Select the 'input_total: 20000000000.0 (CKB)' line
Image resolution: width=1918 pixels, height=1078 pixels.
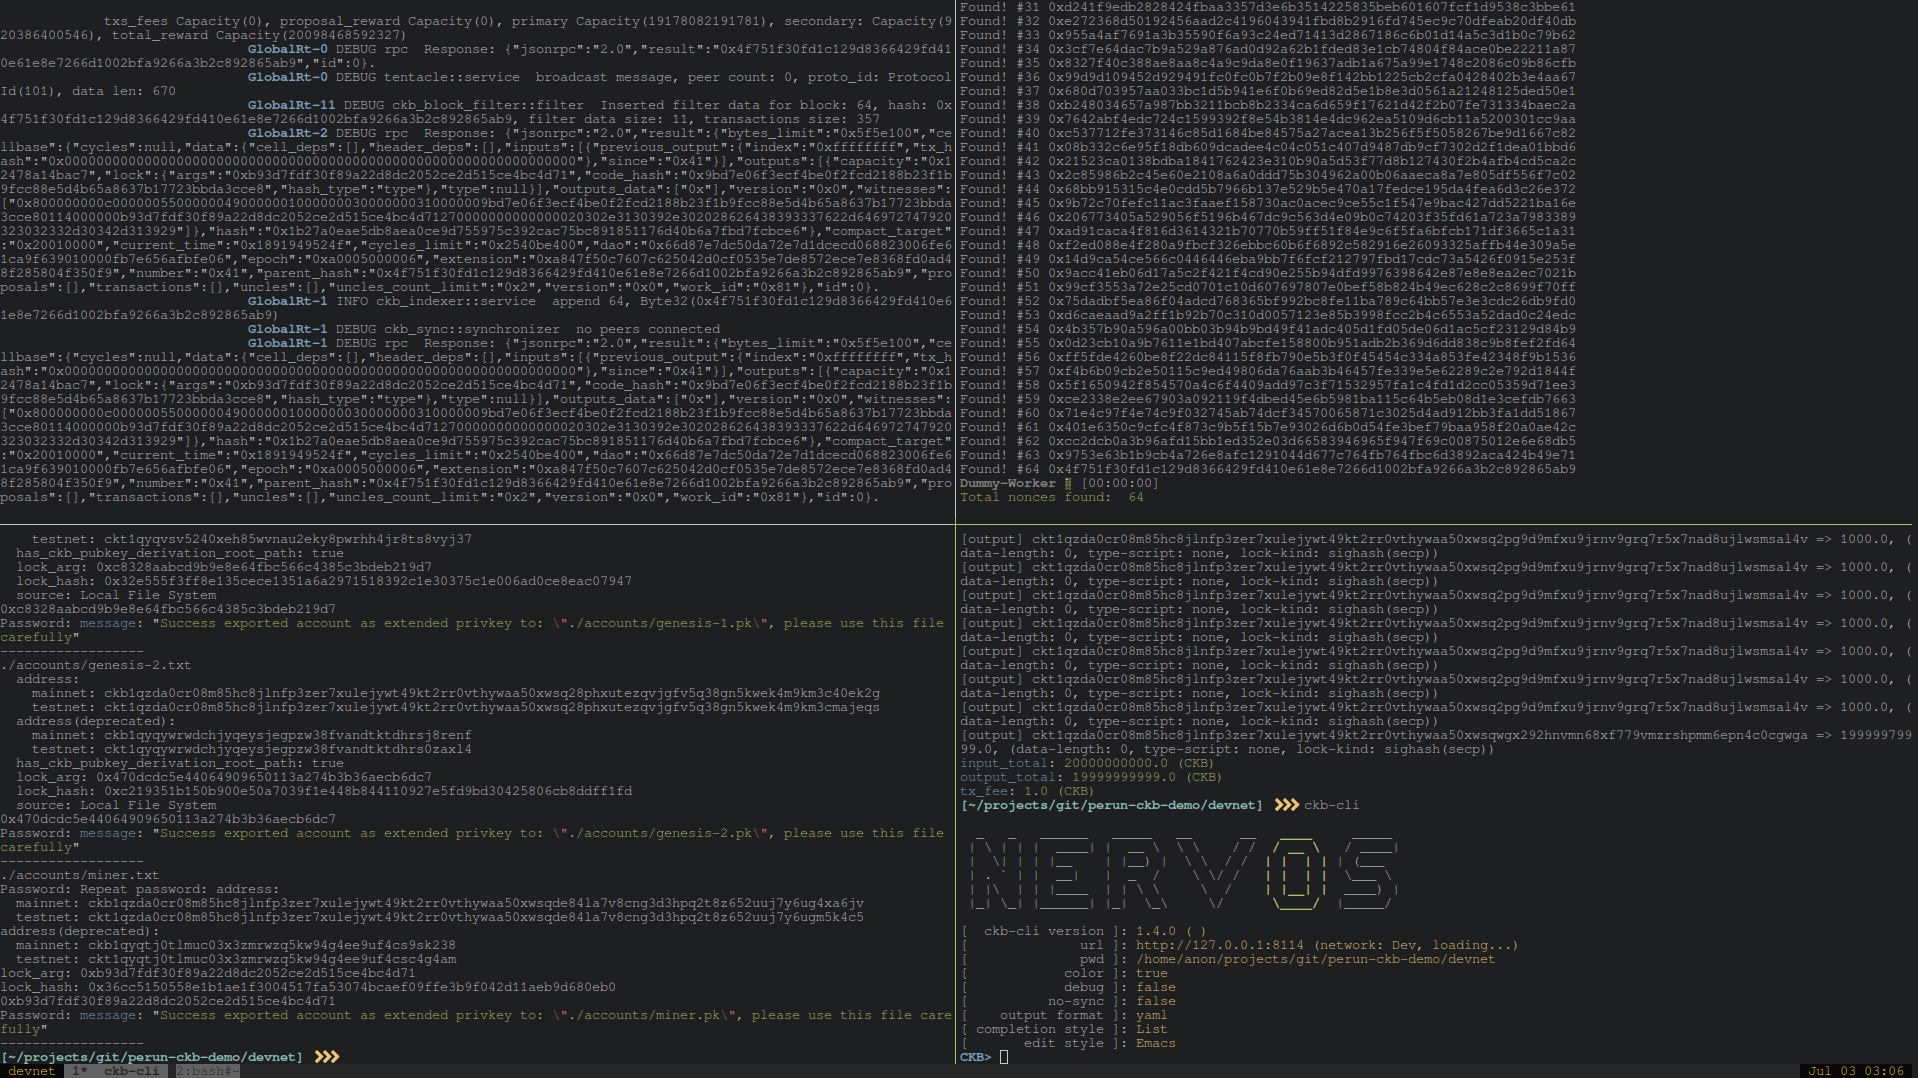1088,763
